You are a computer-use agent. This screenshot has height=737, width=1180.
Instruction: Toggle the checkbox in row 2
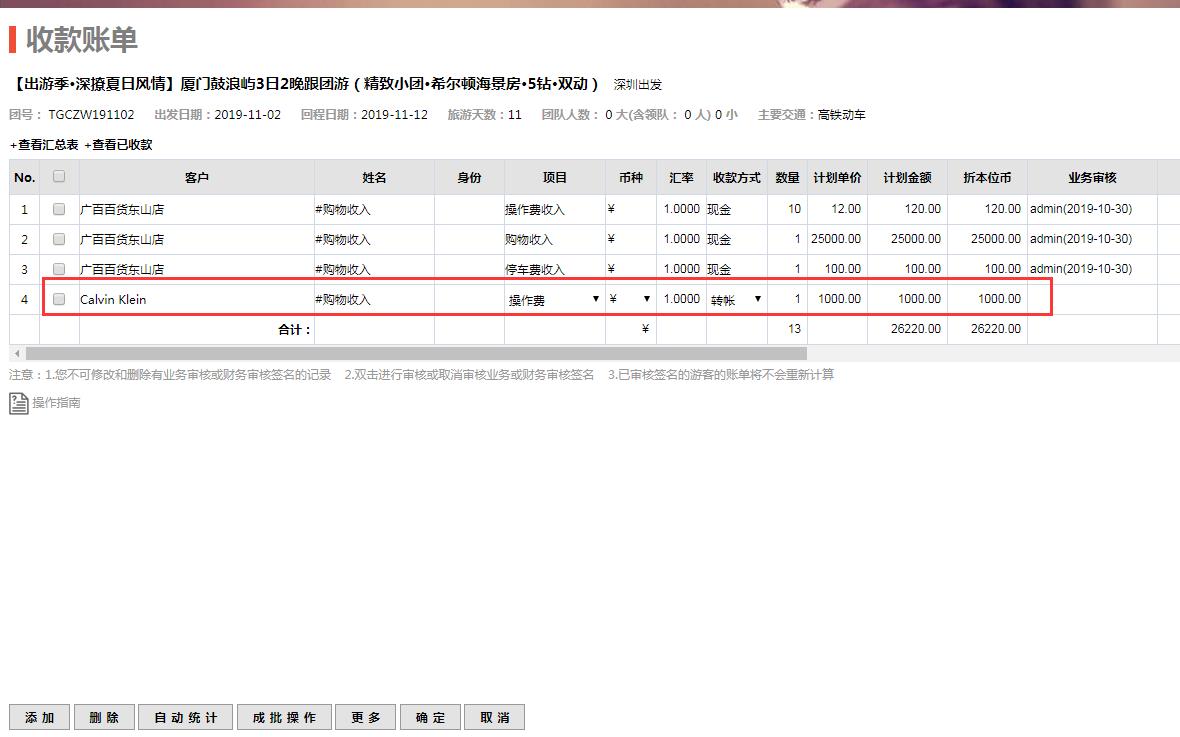59,239
